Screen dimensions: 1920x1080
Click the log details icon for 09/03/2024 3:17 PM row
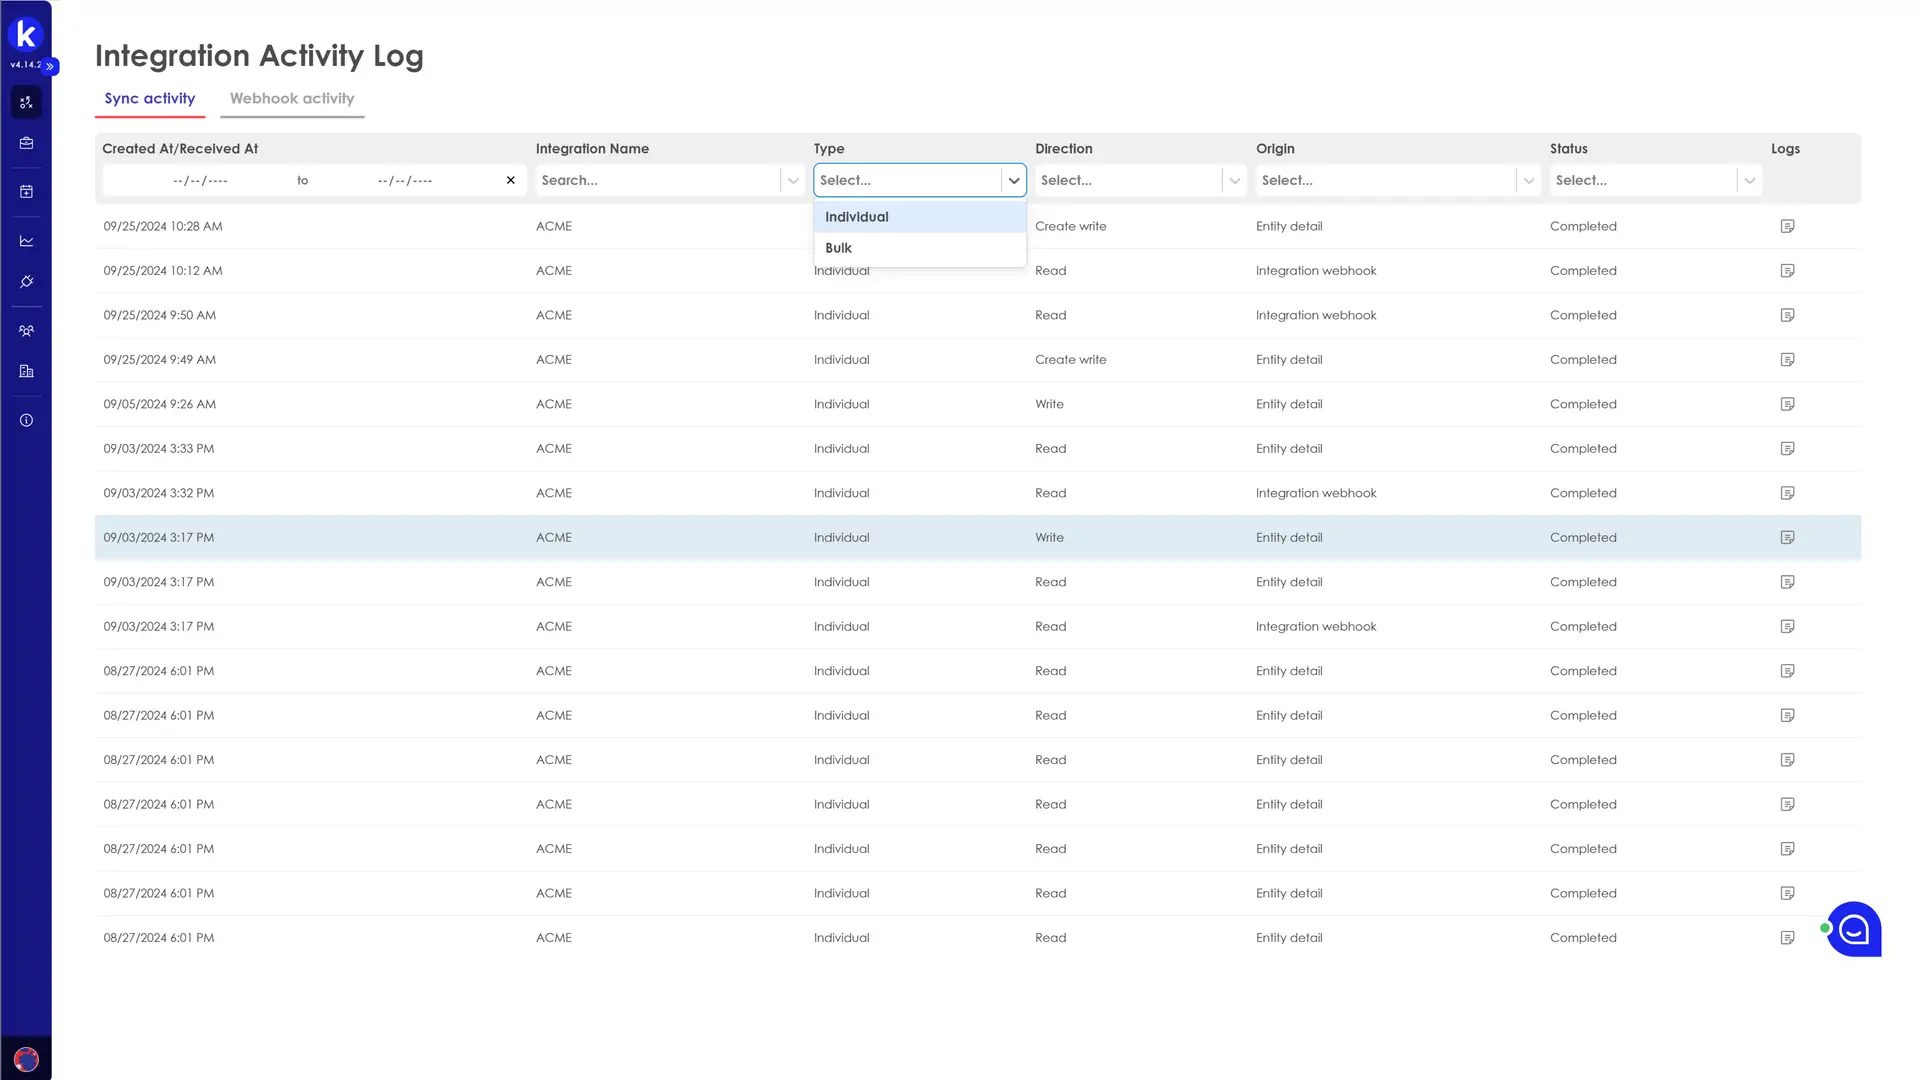click(x=1787, y=537)
